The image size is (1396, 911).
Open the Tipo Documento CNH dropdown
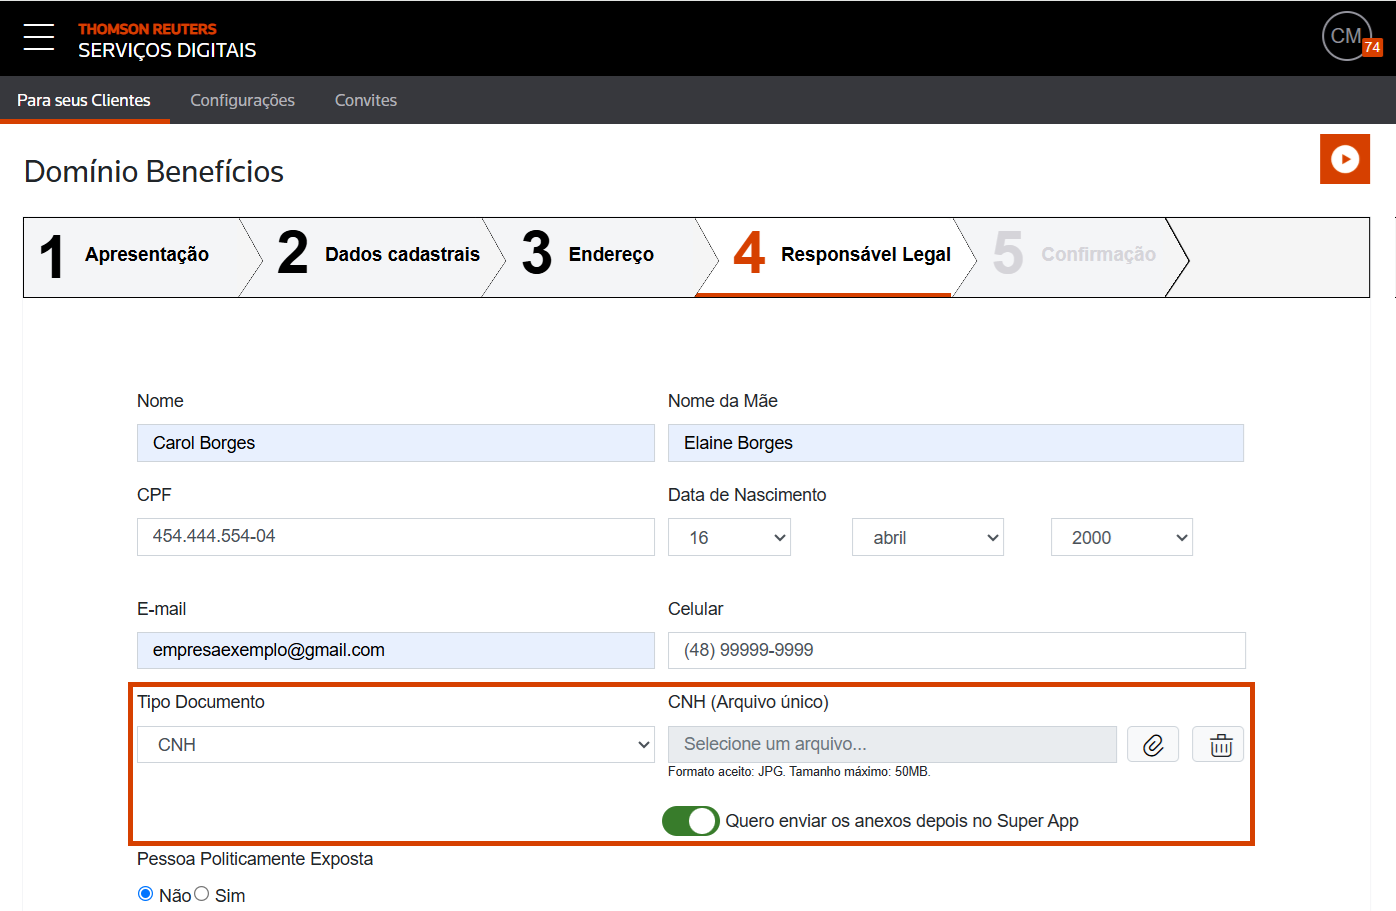396,745
